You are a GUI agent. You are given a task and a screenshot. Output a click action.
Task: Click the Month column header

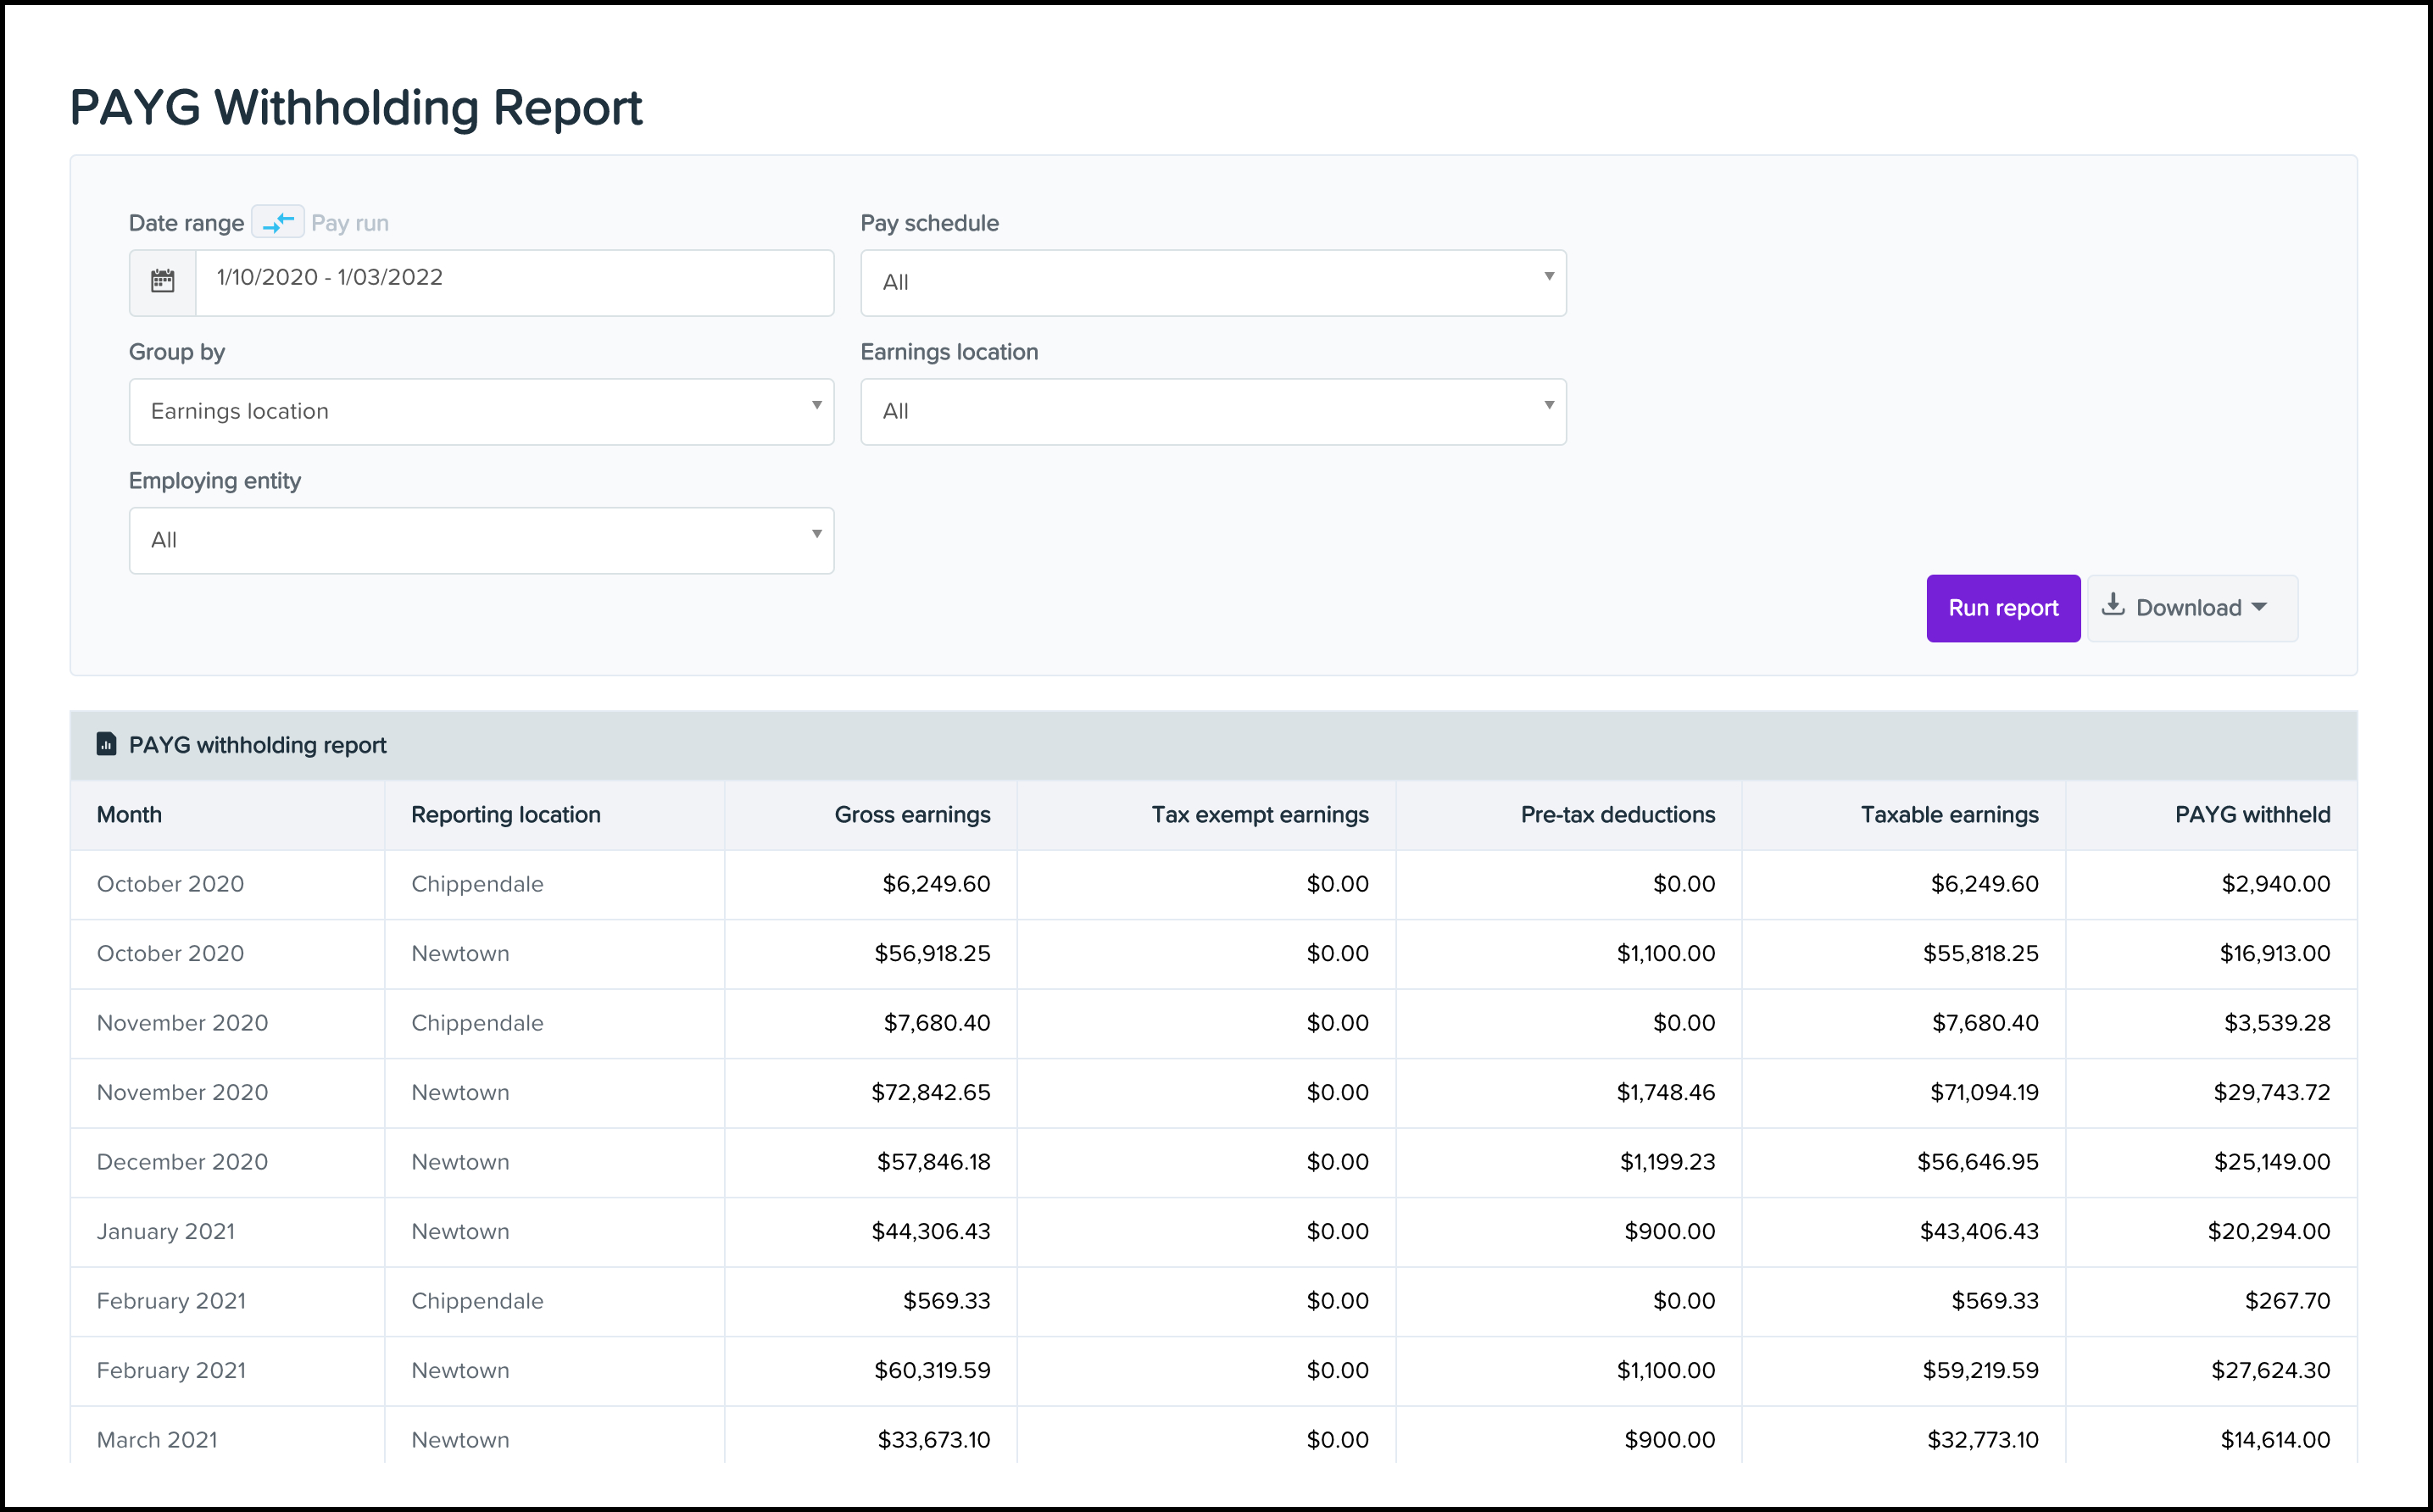pos(129,815)
